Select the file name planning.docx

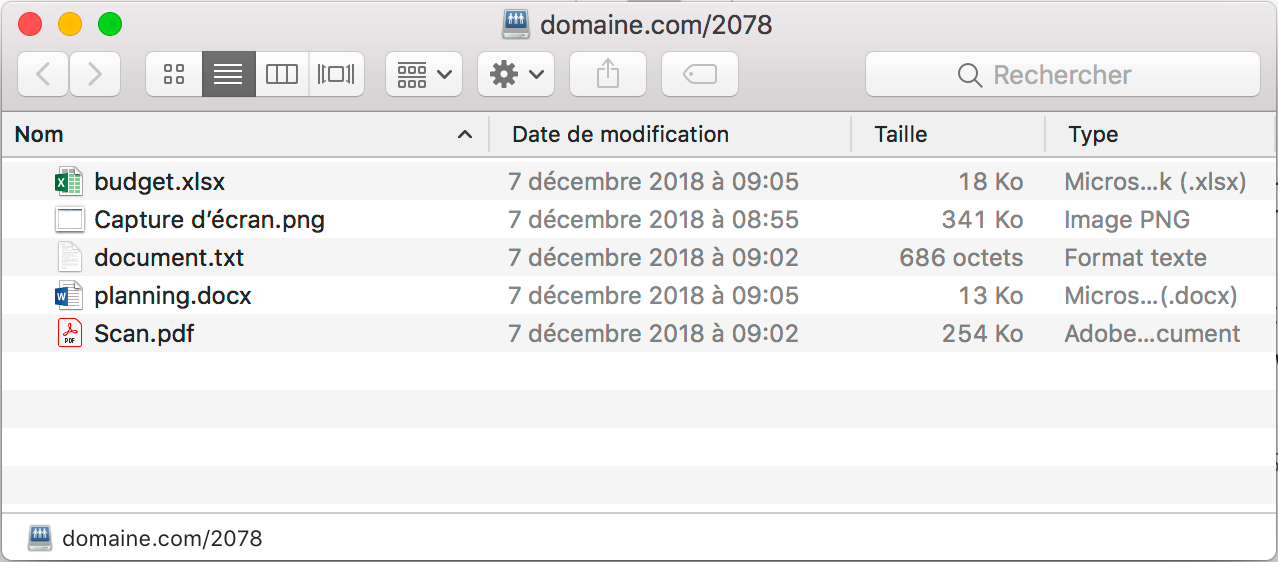[x=173, y=296]
